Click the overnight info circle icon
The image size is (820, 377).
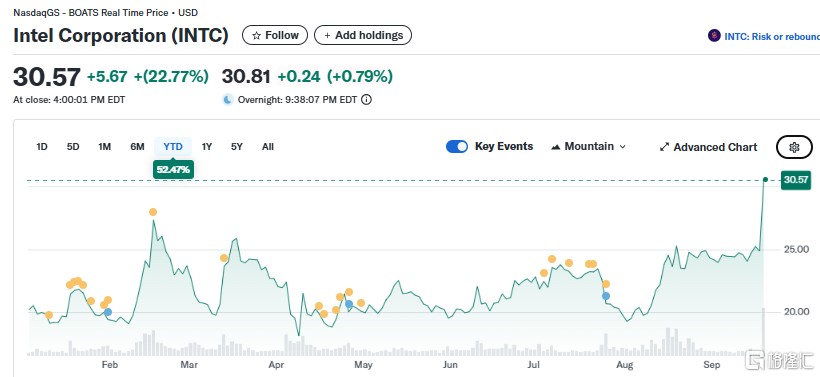367,99
